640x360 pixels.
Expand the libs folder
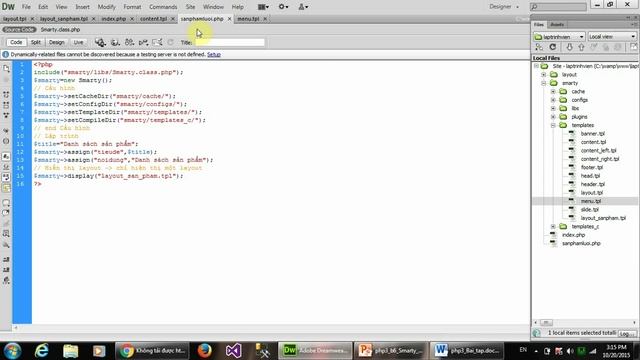[x=553, y=109]
